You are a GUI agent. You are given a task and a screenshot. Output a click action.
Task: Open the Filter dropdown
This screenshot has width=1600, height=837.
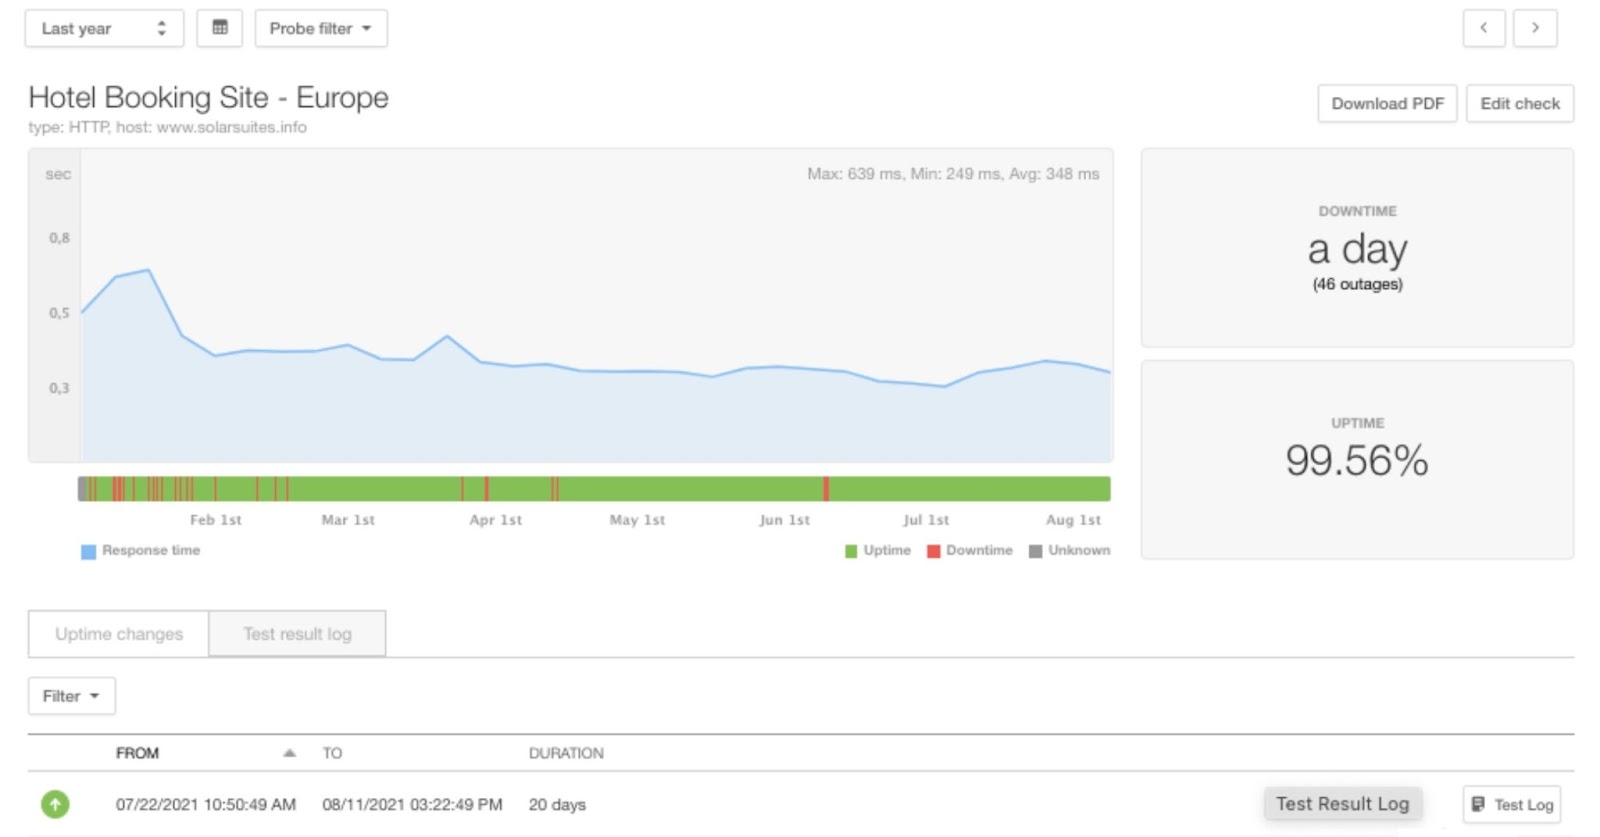tap(72, 696)
